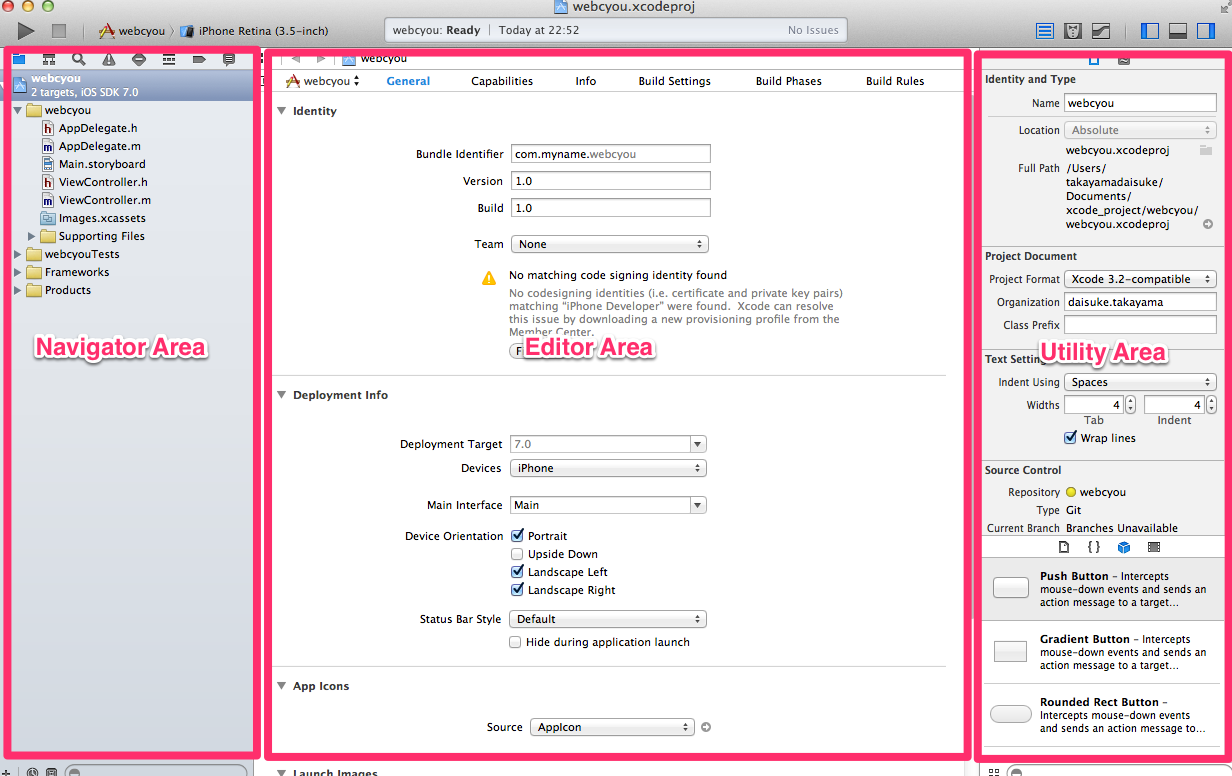Open the Breakpoint navigator
Image resolution: width=1232 pixels, height=776 pixels.
tap(199, 60)
